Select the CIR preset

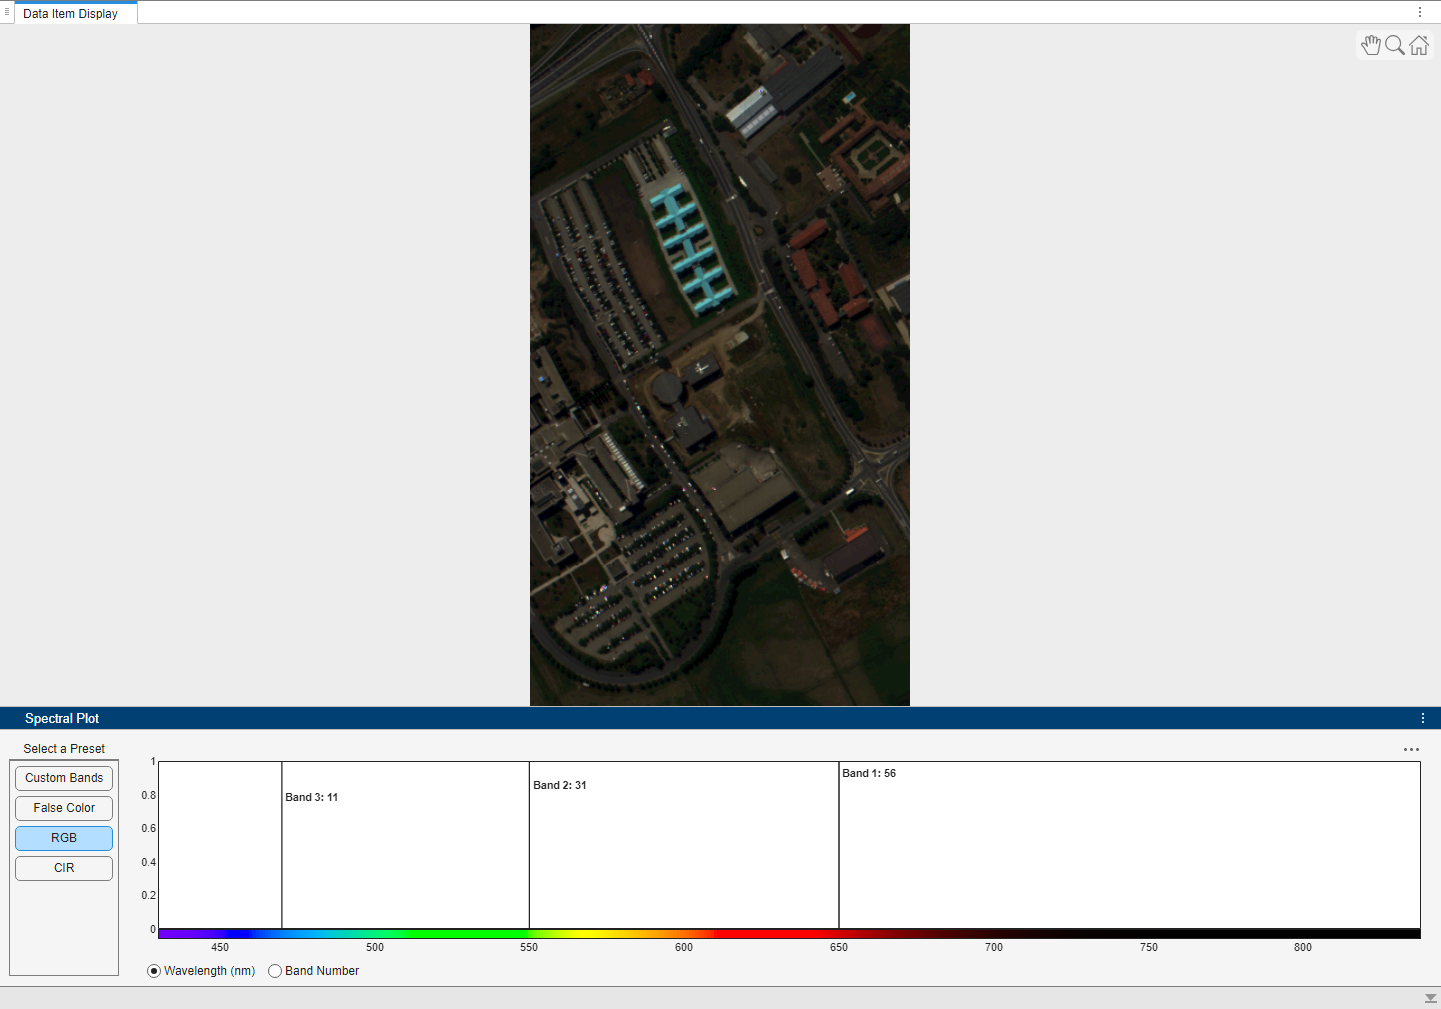63,868
